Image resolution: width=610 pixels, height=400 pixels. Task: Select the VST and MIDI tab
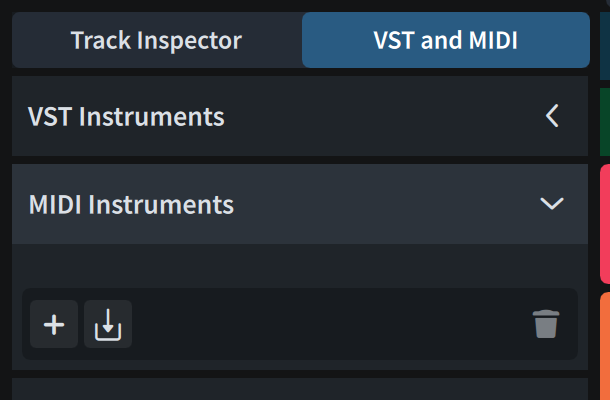pyautogui.click(x=445, y=41)
